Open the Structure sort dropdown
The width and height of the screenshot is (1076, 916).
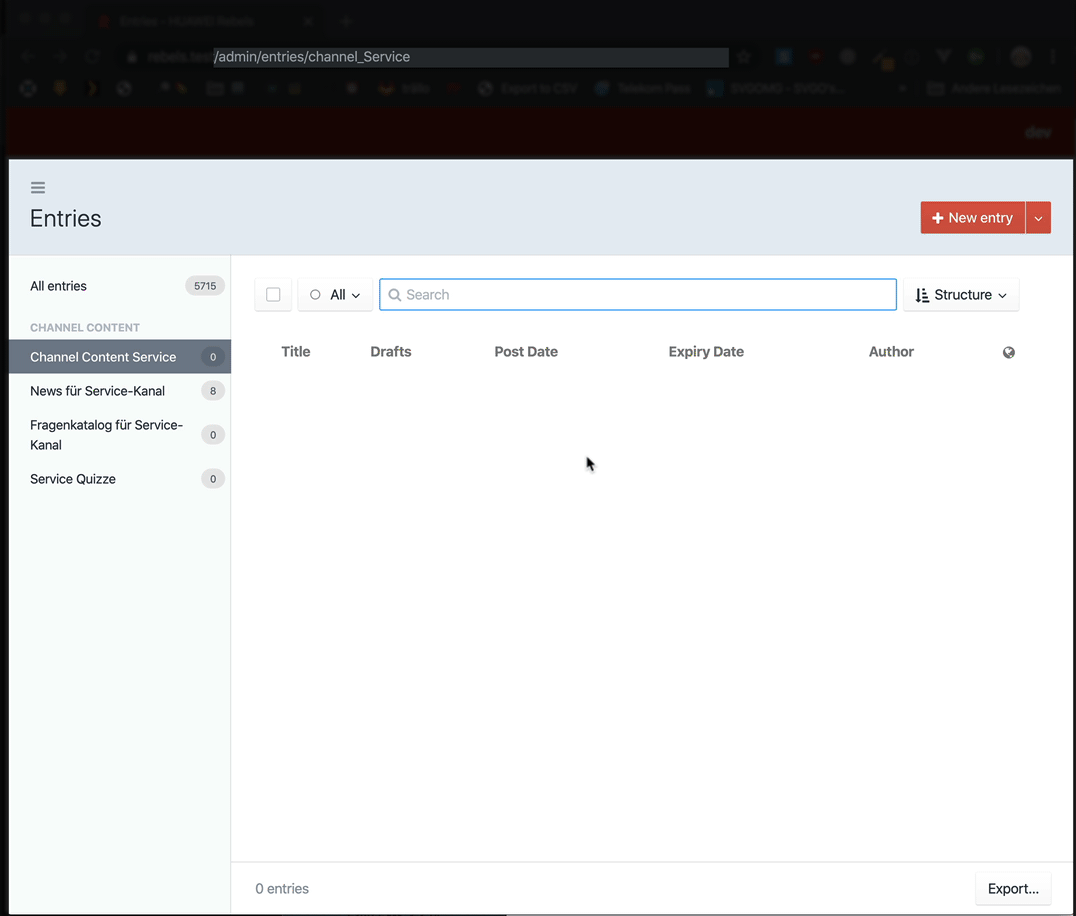point(961,294)
